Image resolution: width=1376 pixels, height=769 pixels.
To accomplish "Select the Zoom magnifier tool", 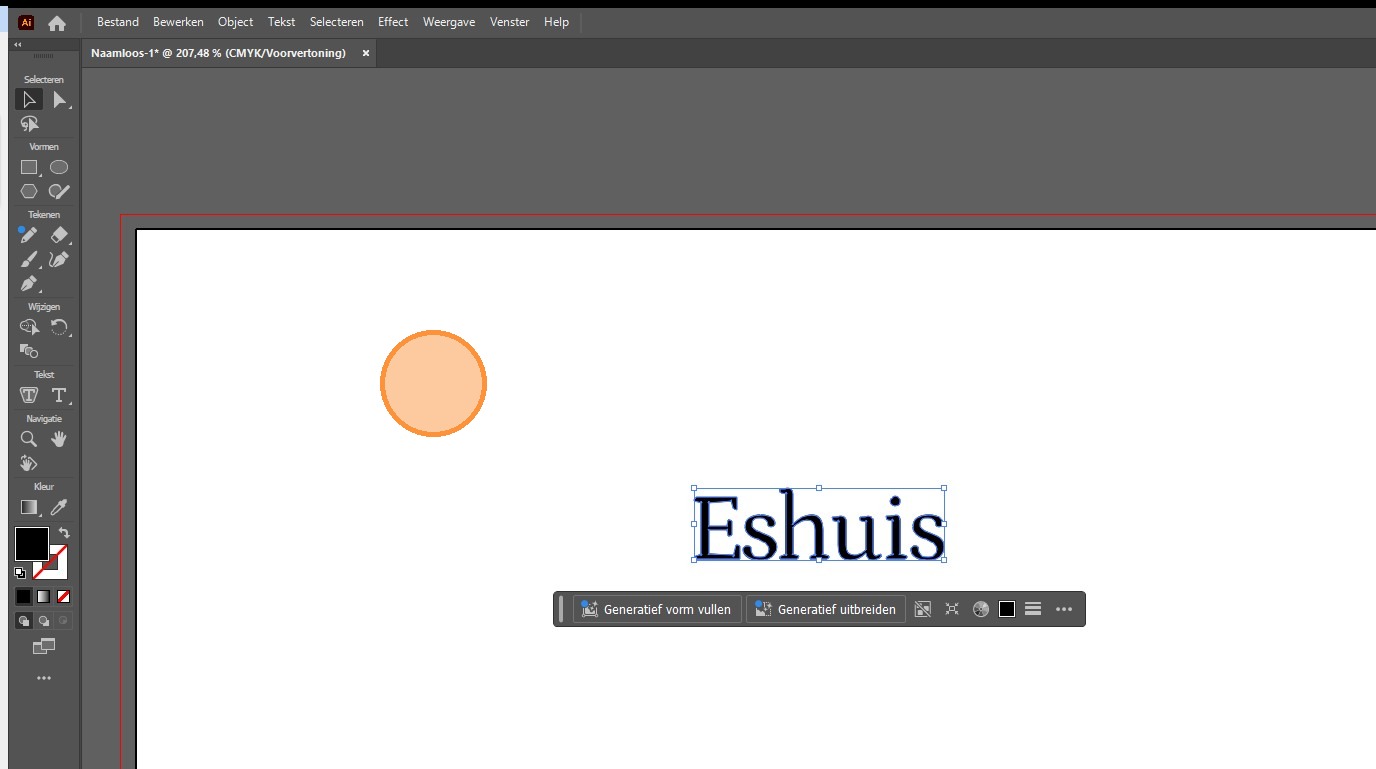I will point(29,439).
